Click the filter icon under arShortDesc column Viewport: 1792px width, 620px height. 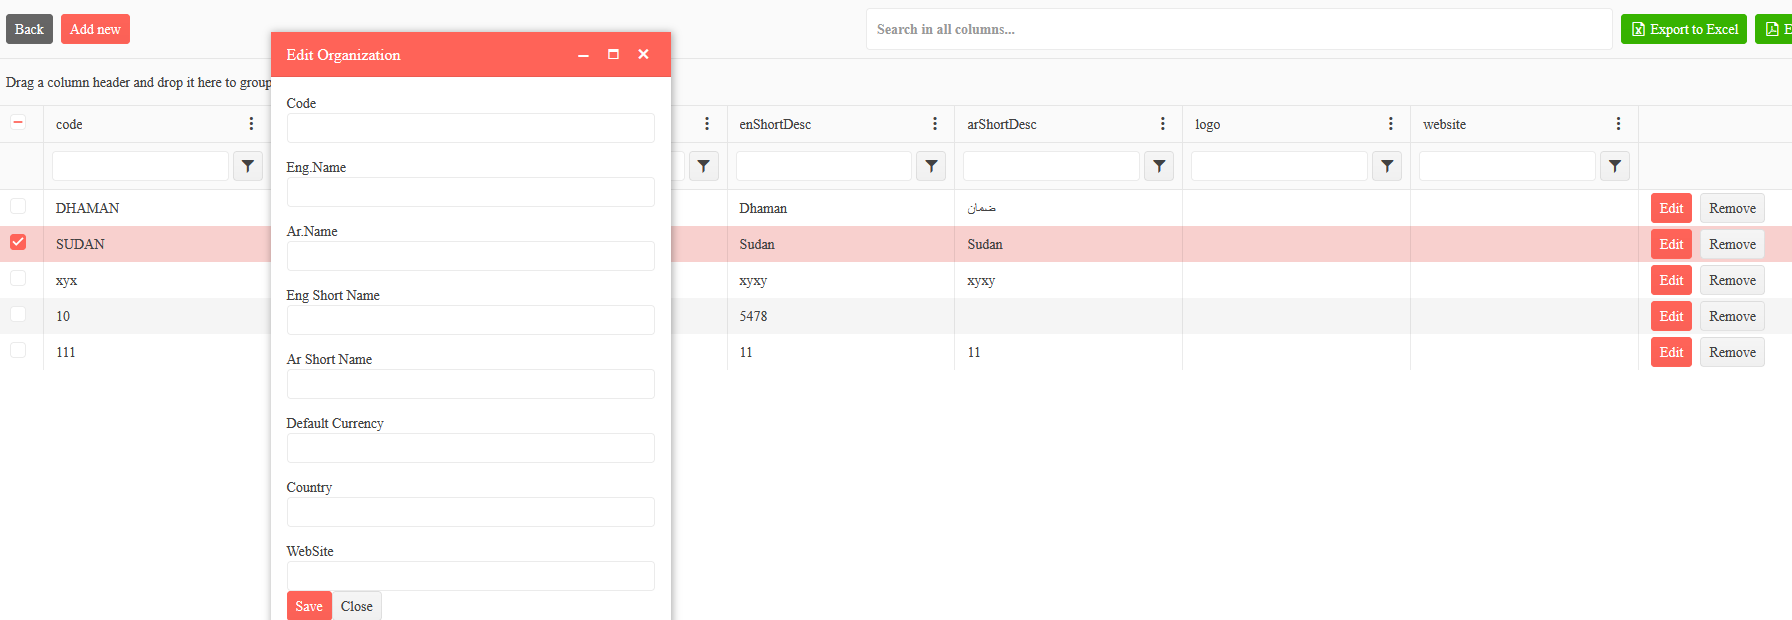point(1159,166)
